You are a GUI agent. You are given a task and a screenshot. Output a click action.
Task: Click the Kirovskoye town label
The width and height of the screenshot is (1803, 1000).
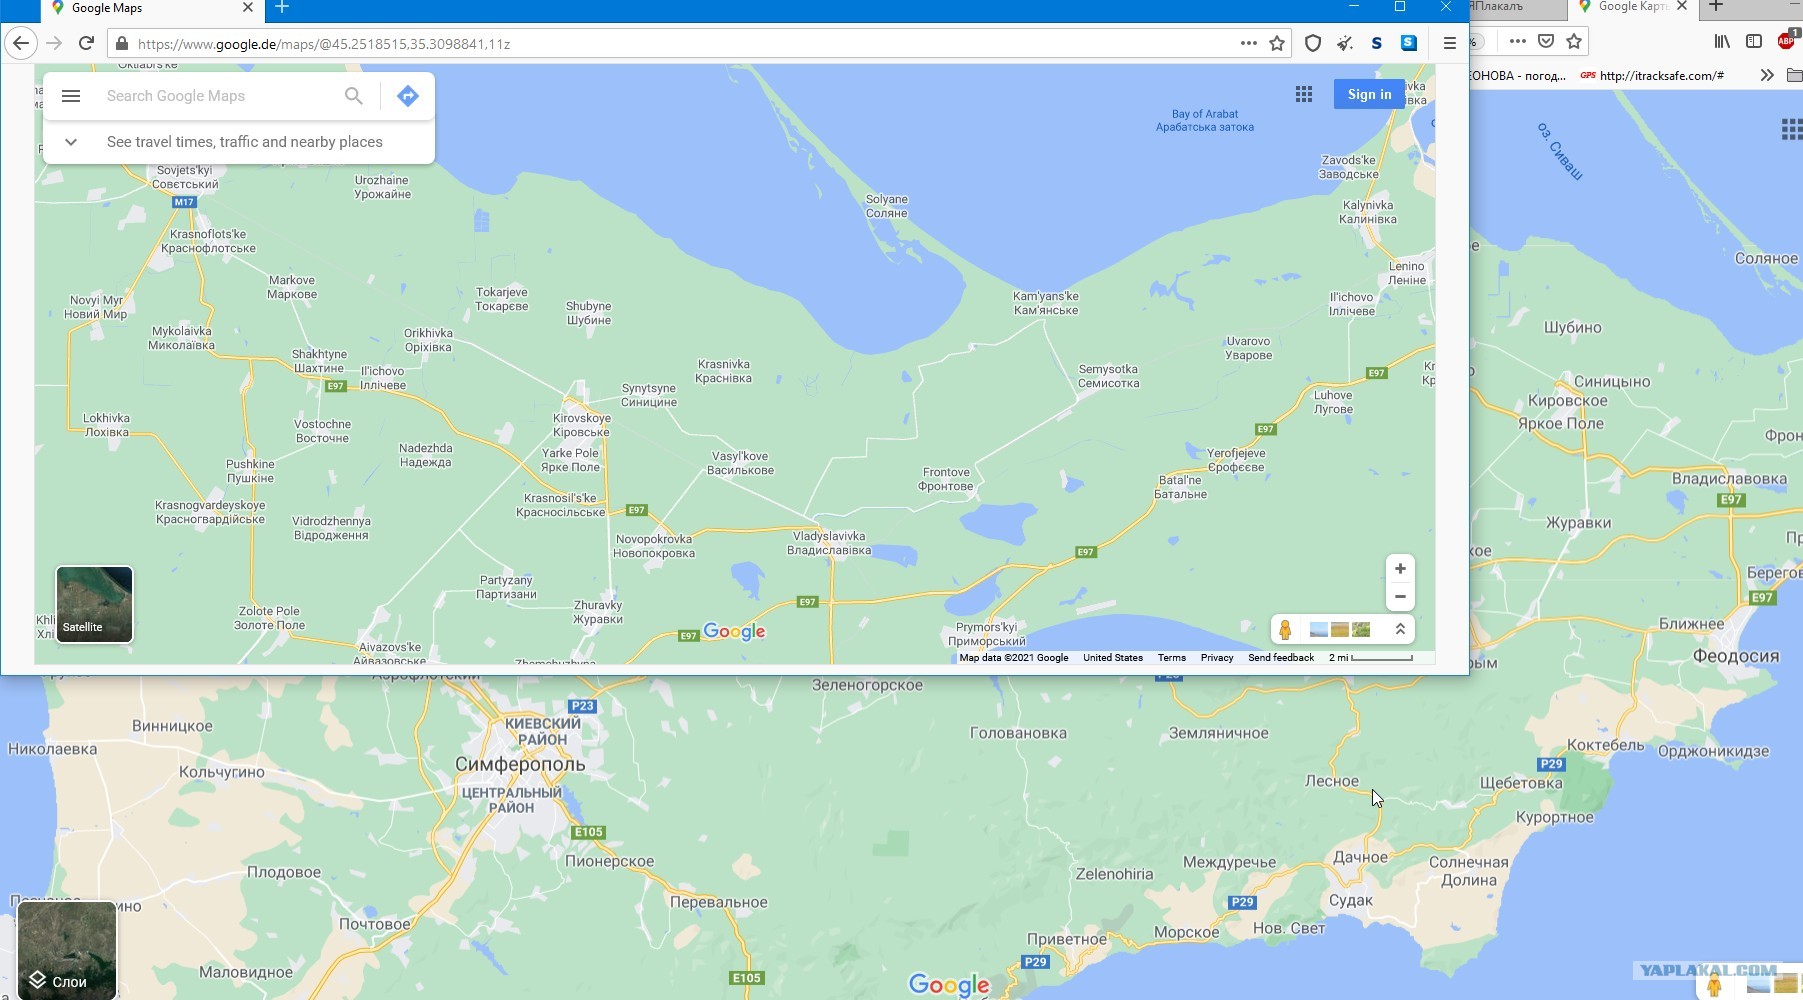click(x=581, y=425)
